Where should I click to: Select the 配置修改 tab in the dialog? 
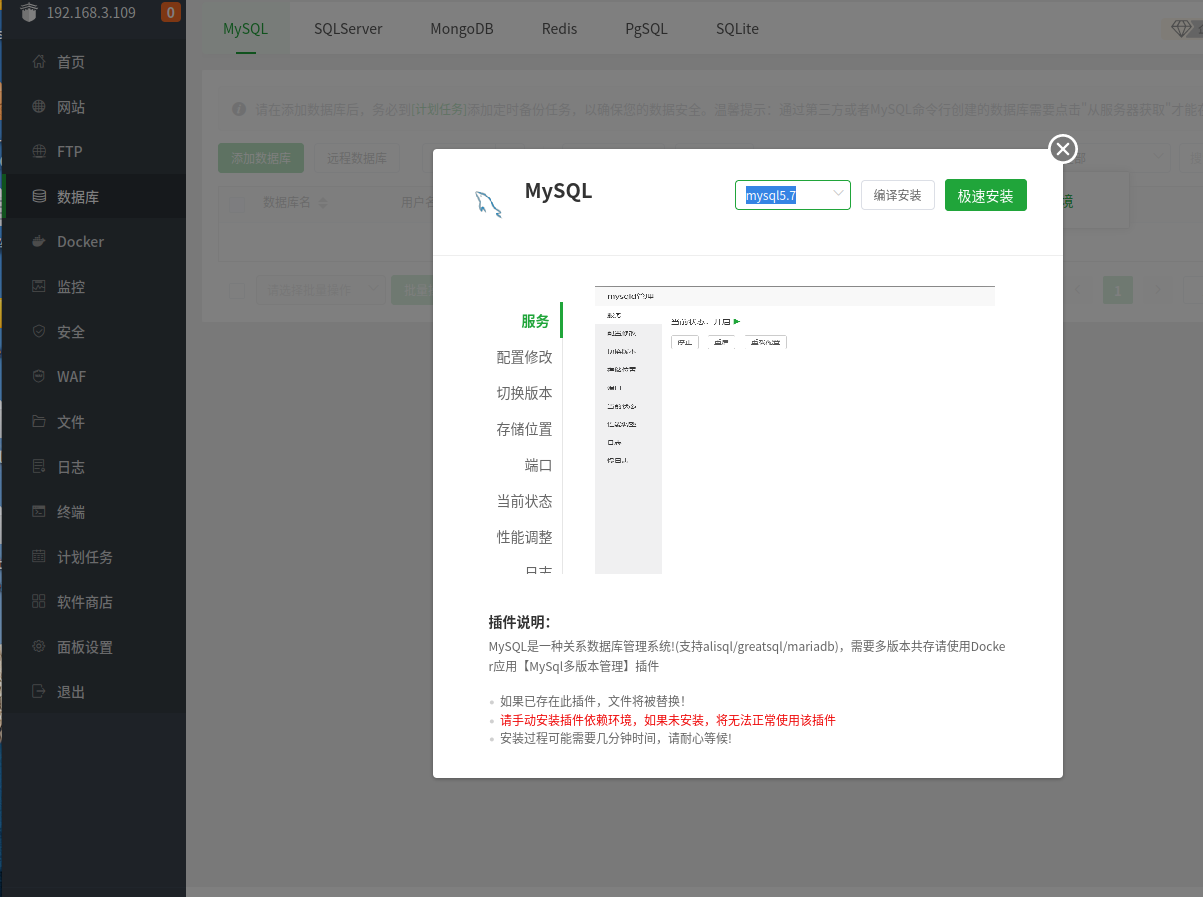[x=524, y=357]
